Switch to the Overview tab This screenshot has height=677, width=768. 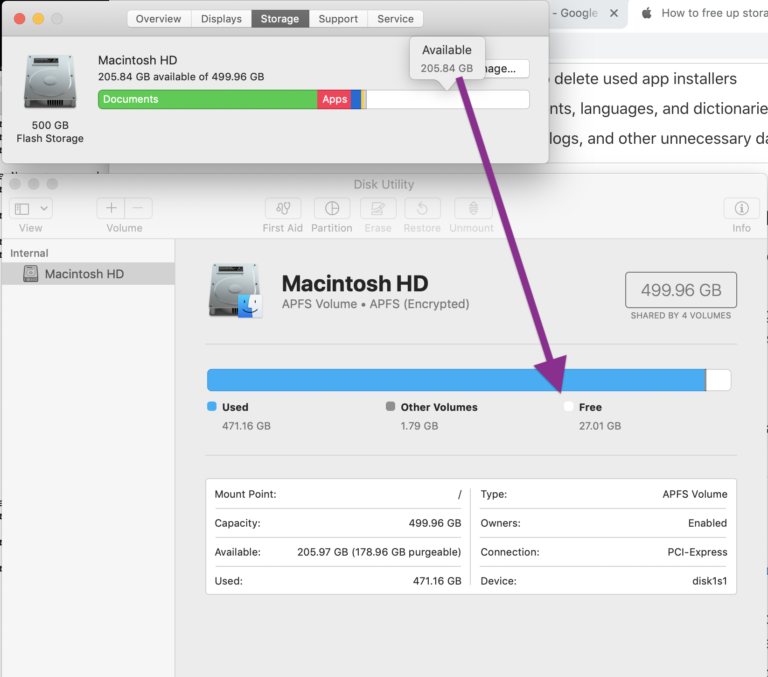[159, 19]
